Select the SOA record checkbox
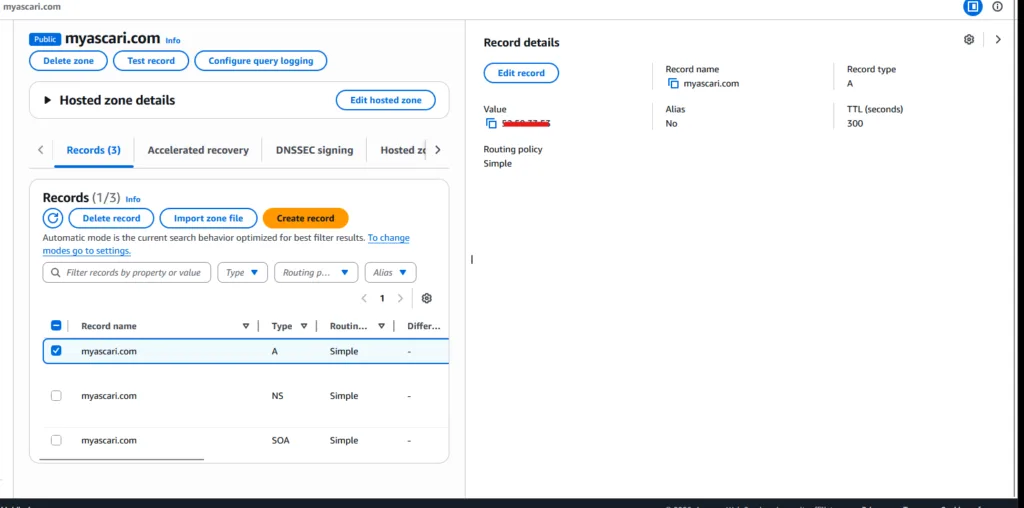 coord(56,440)
